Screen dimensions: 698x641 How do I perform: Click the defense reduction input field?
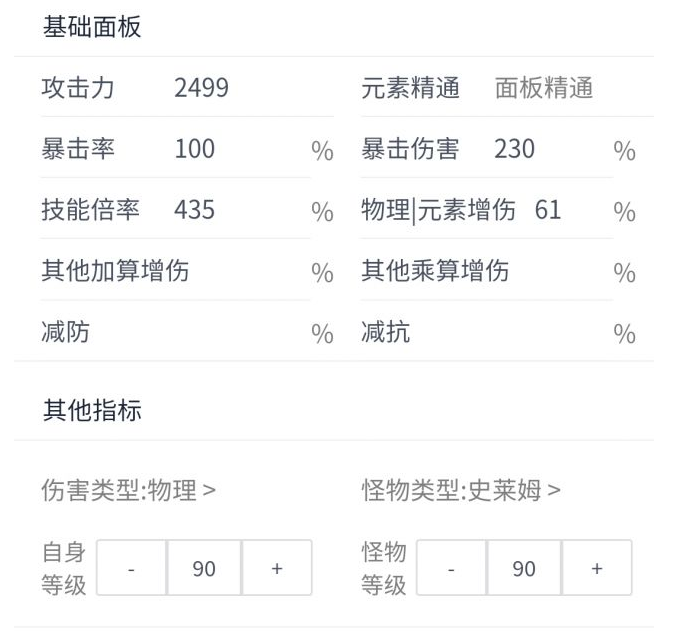(x=200, y=332)
